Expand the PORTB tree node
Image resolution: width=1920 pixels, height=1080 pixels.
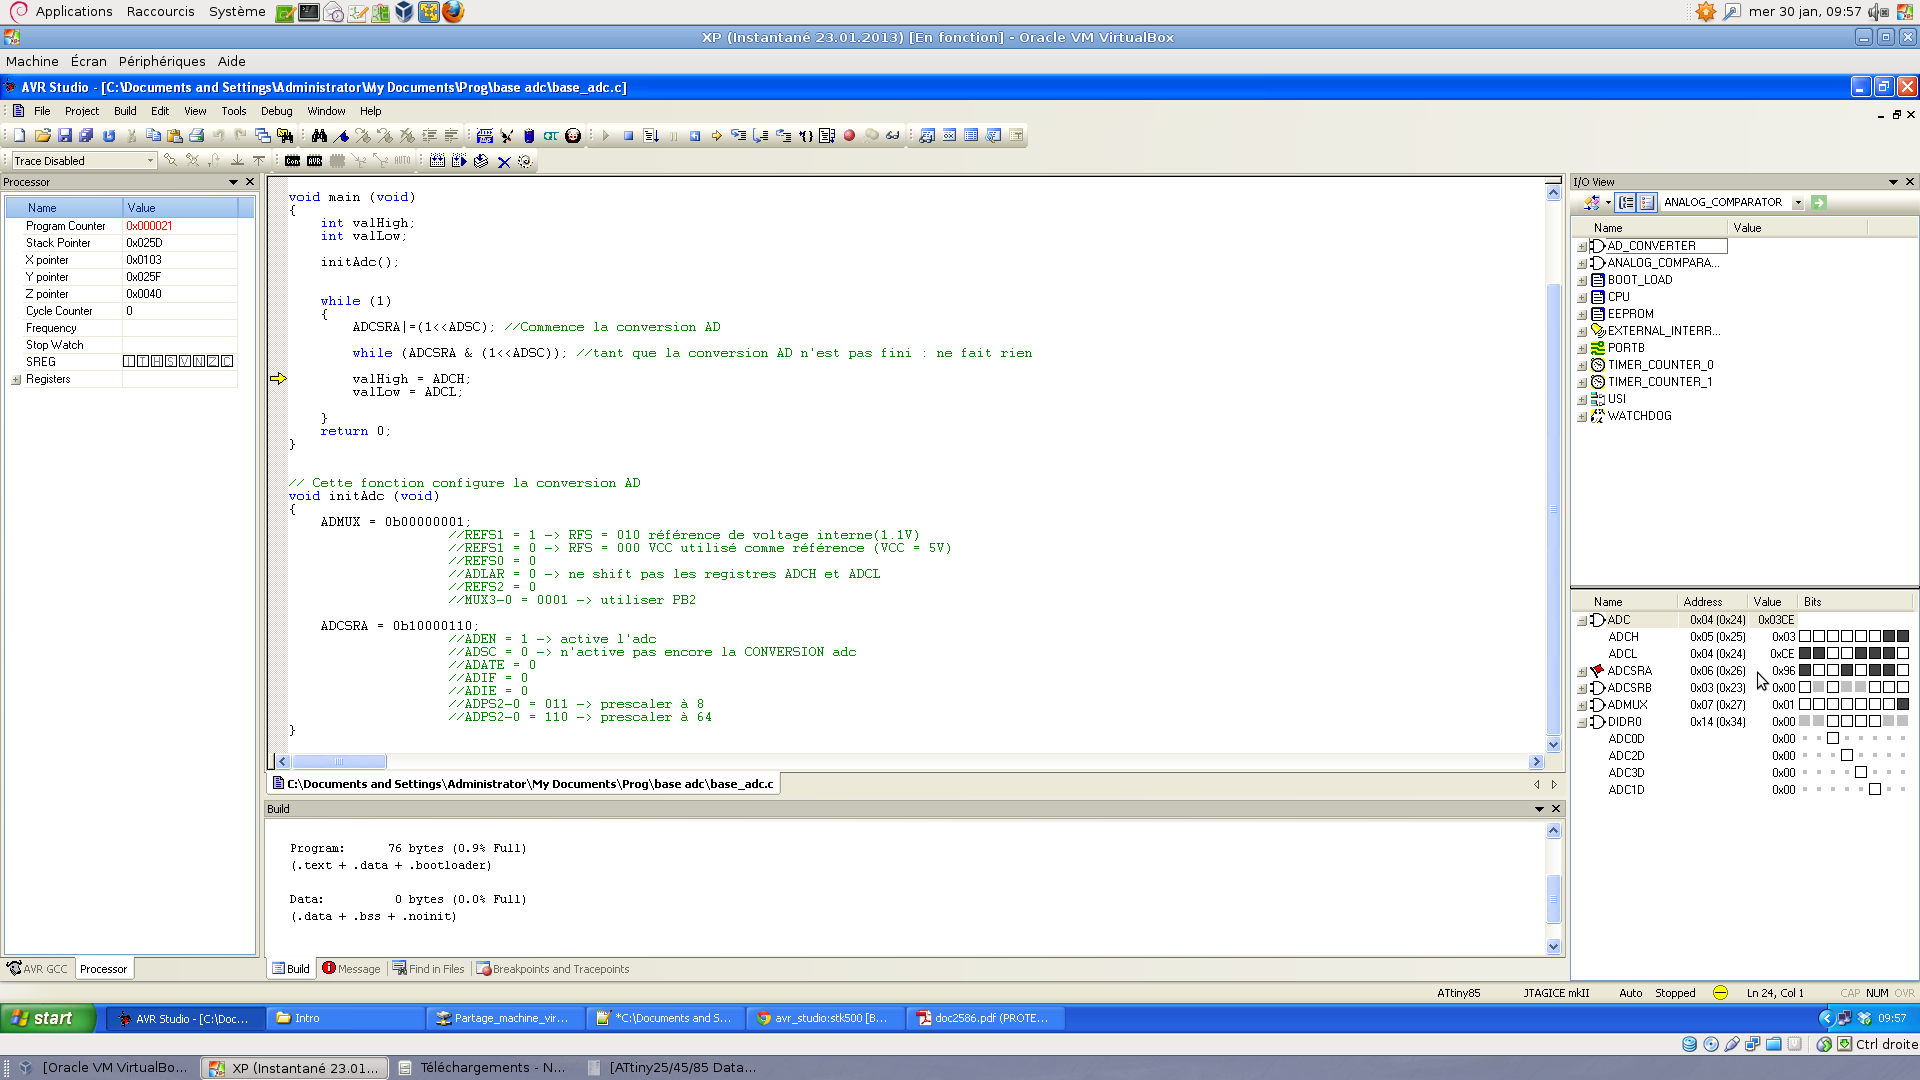[x=1582, y=349]
